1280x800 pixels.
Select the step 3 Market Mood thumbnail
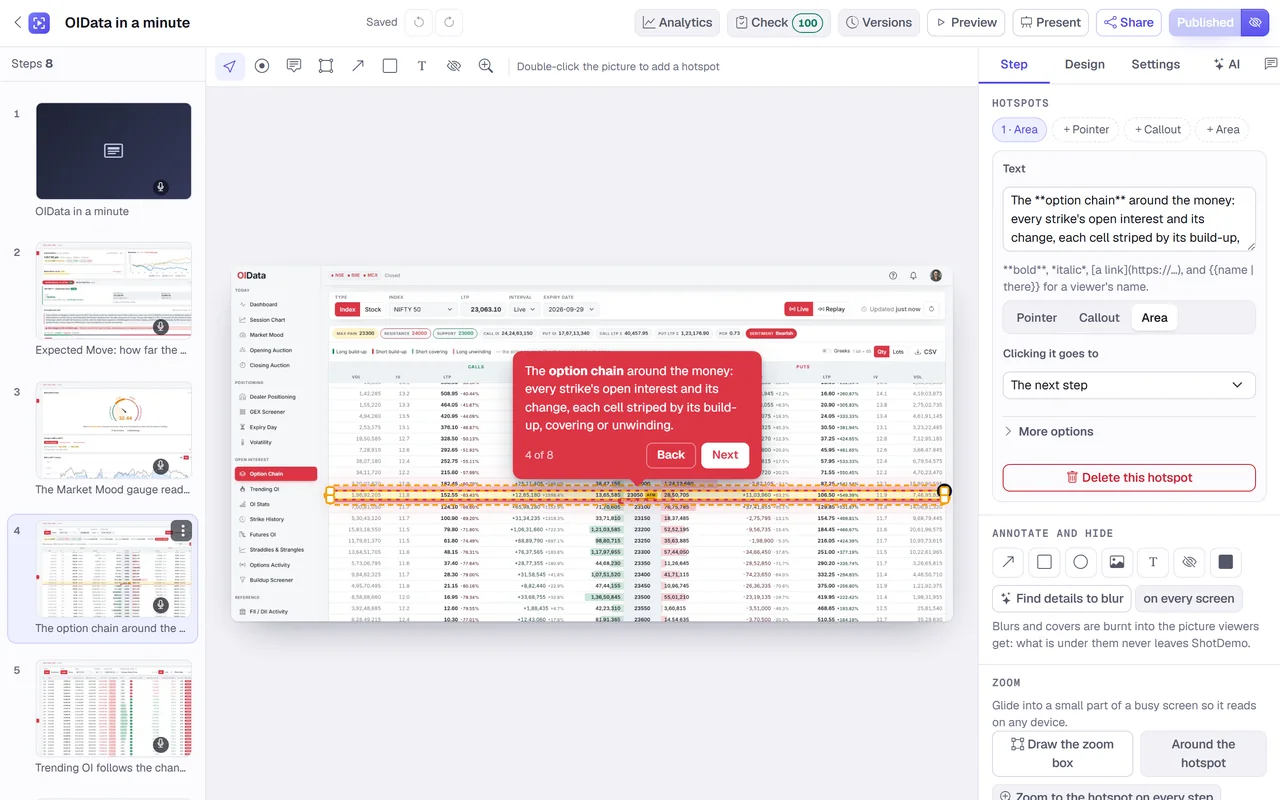click(114, 431)
